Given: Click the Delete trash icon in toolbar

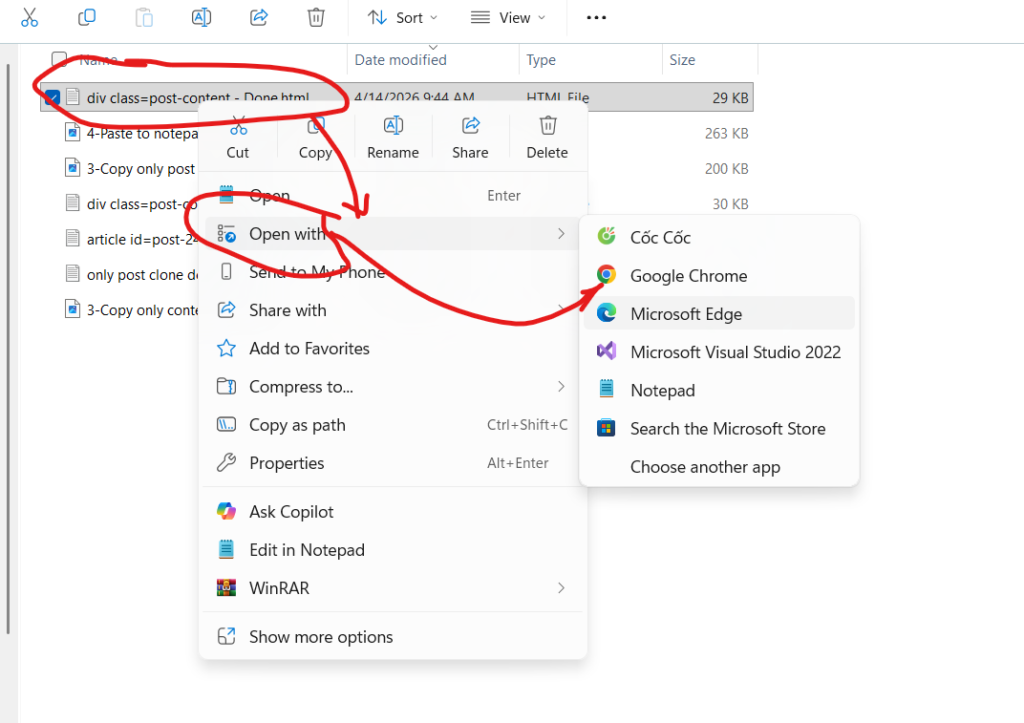Looking at the screenshot, I should pyautogui.click(x=316, y=17).
